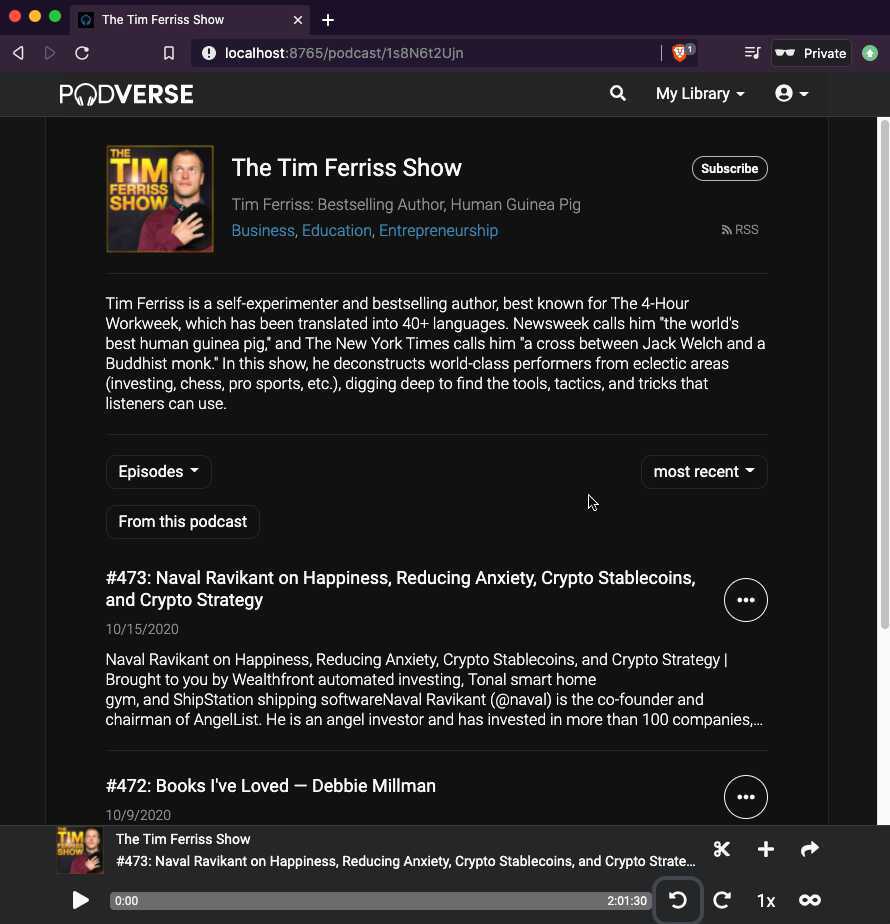This screenshot has width=890, height=924.
Task: Toggle continuous play with the infinity icon
Action: pyautogui.click(x=810, y=900)
